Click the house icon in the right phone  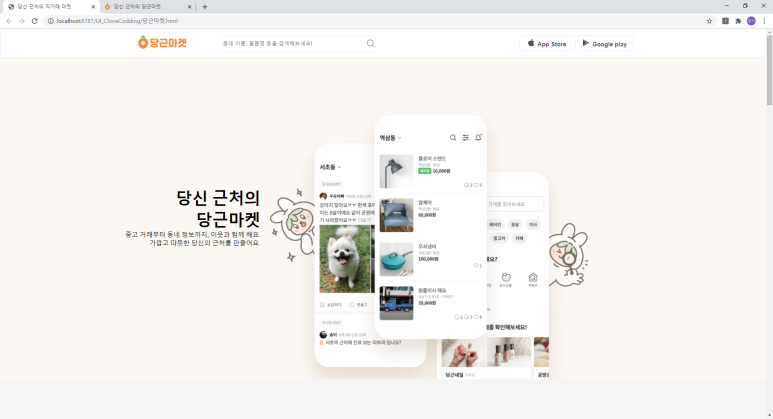click(533, 278)
